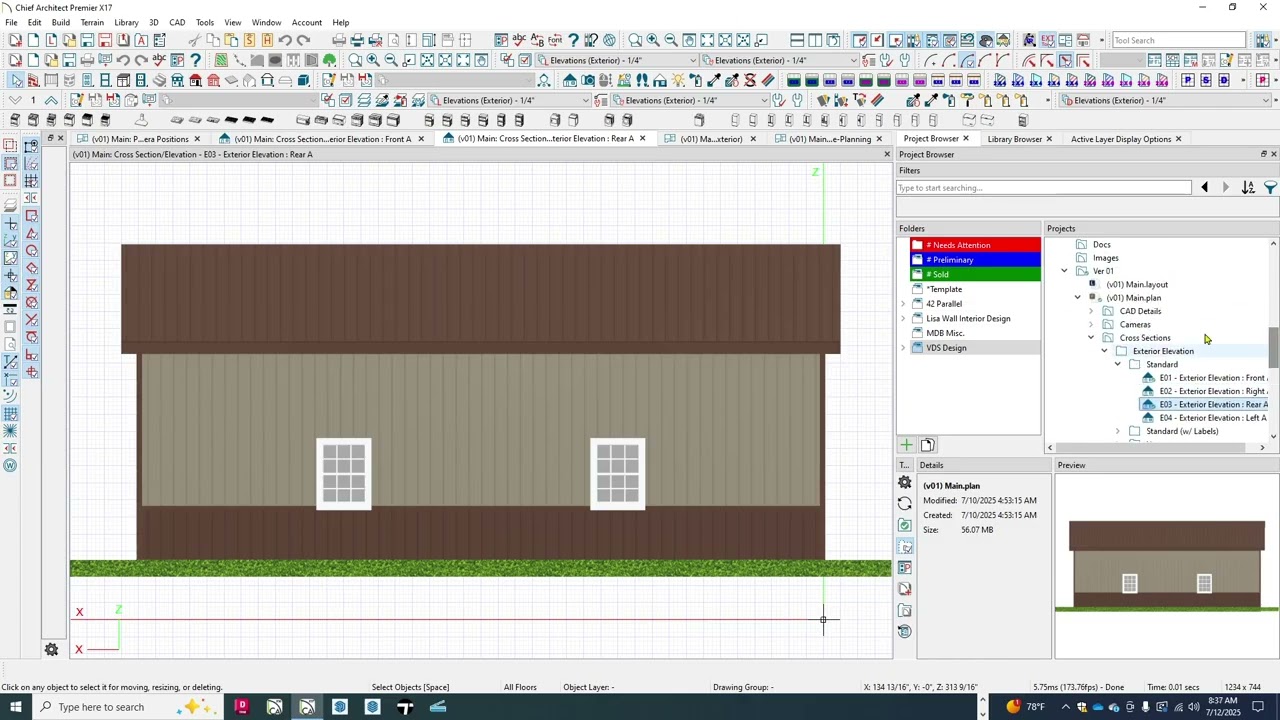Open the Project Browser settings gear icon

pyautogui.click(x=905, y=482)
